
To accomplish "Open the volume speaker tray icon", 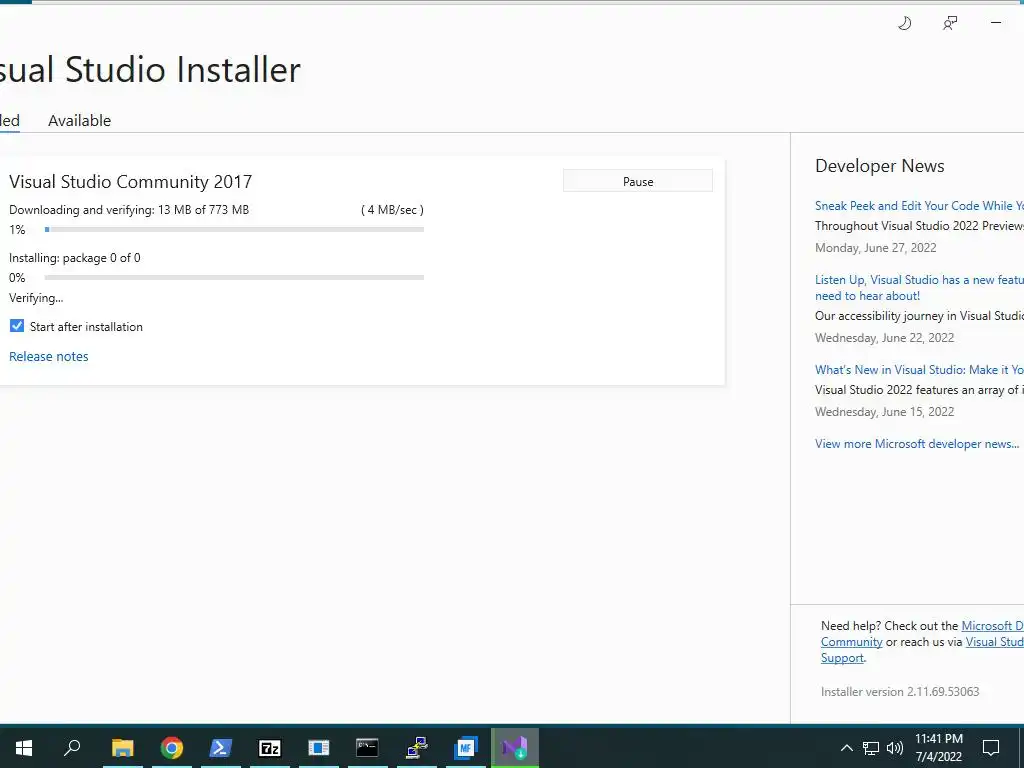I will [x=895, y=748].
